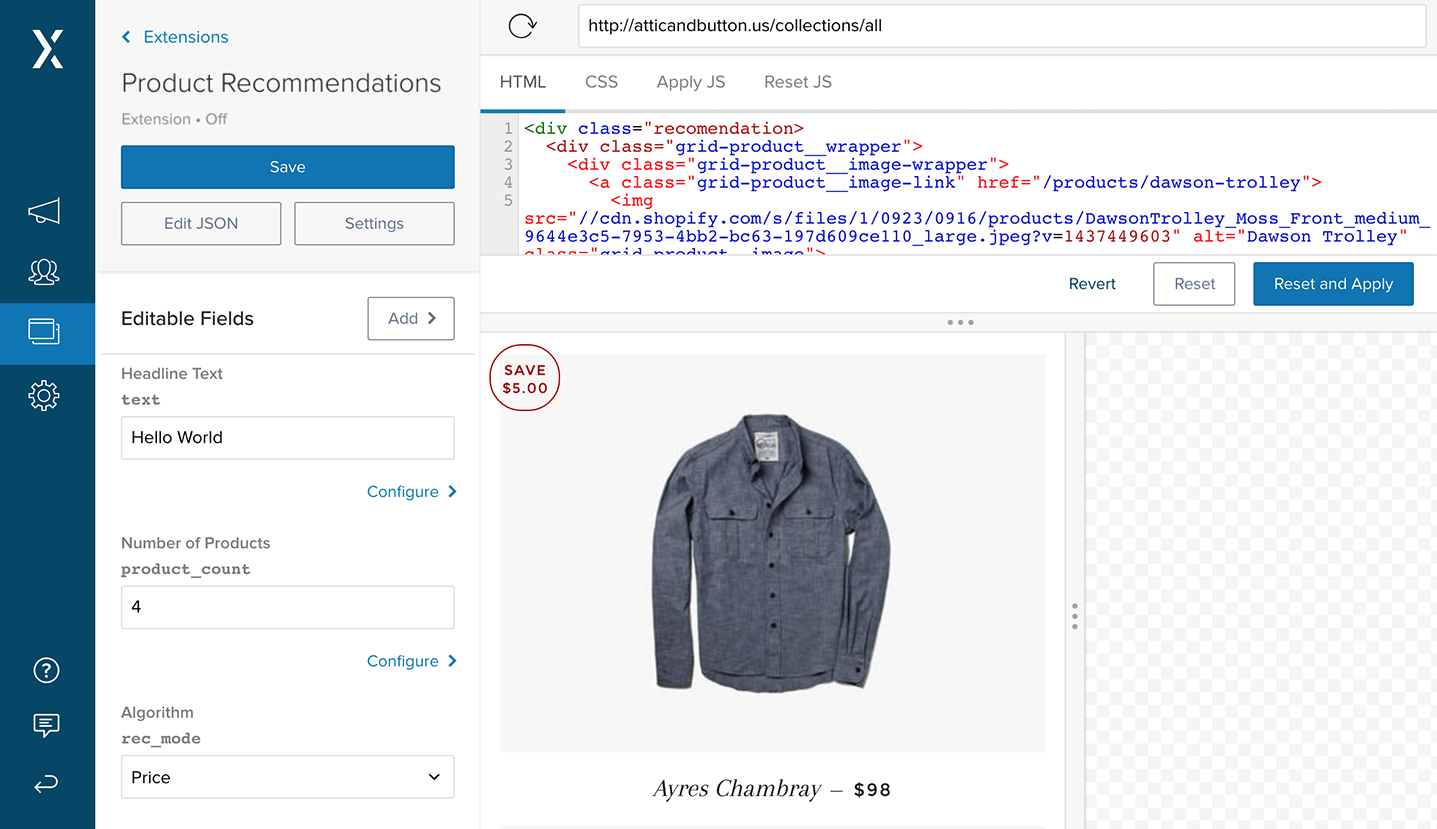
Task: Expand the Add editable field menu
Action: coord(411,318)
